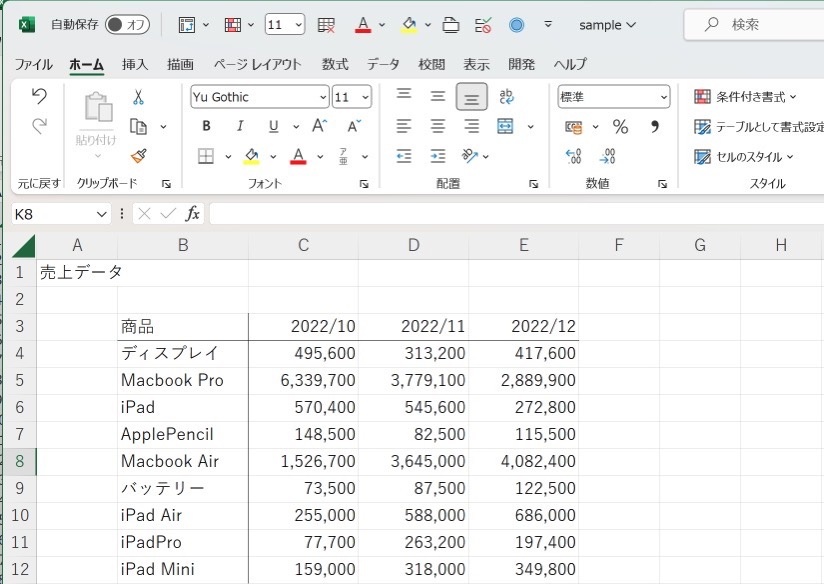Apply underline with the U button
Screen dimensions: 824x584
pyautogui.click(x=273, y=126)
